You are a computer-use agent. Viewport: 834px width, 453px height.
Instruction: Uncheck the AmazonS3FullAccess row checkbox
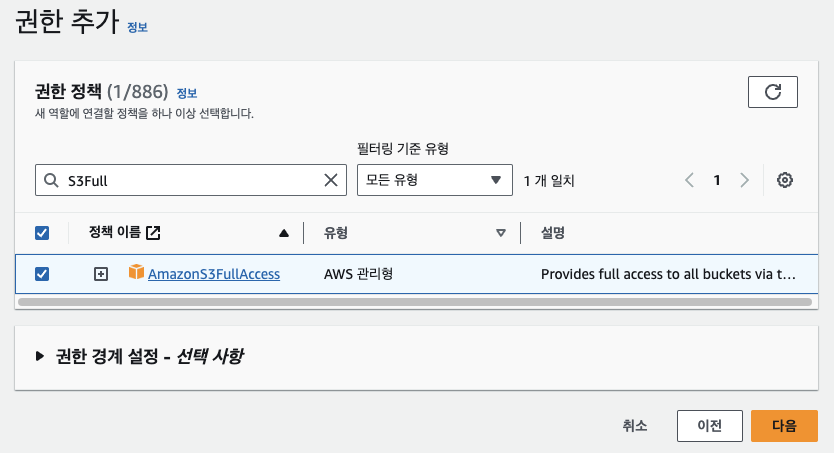tap(42, 274)
